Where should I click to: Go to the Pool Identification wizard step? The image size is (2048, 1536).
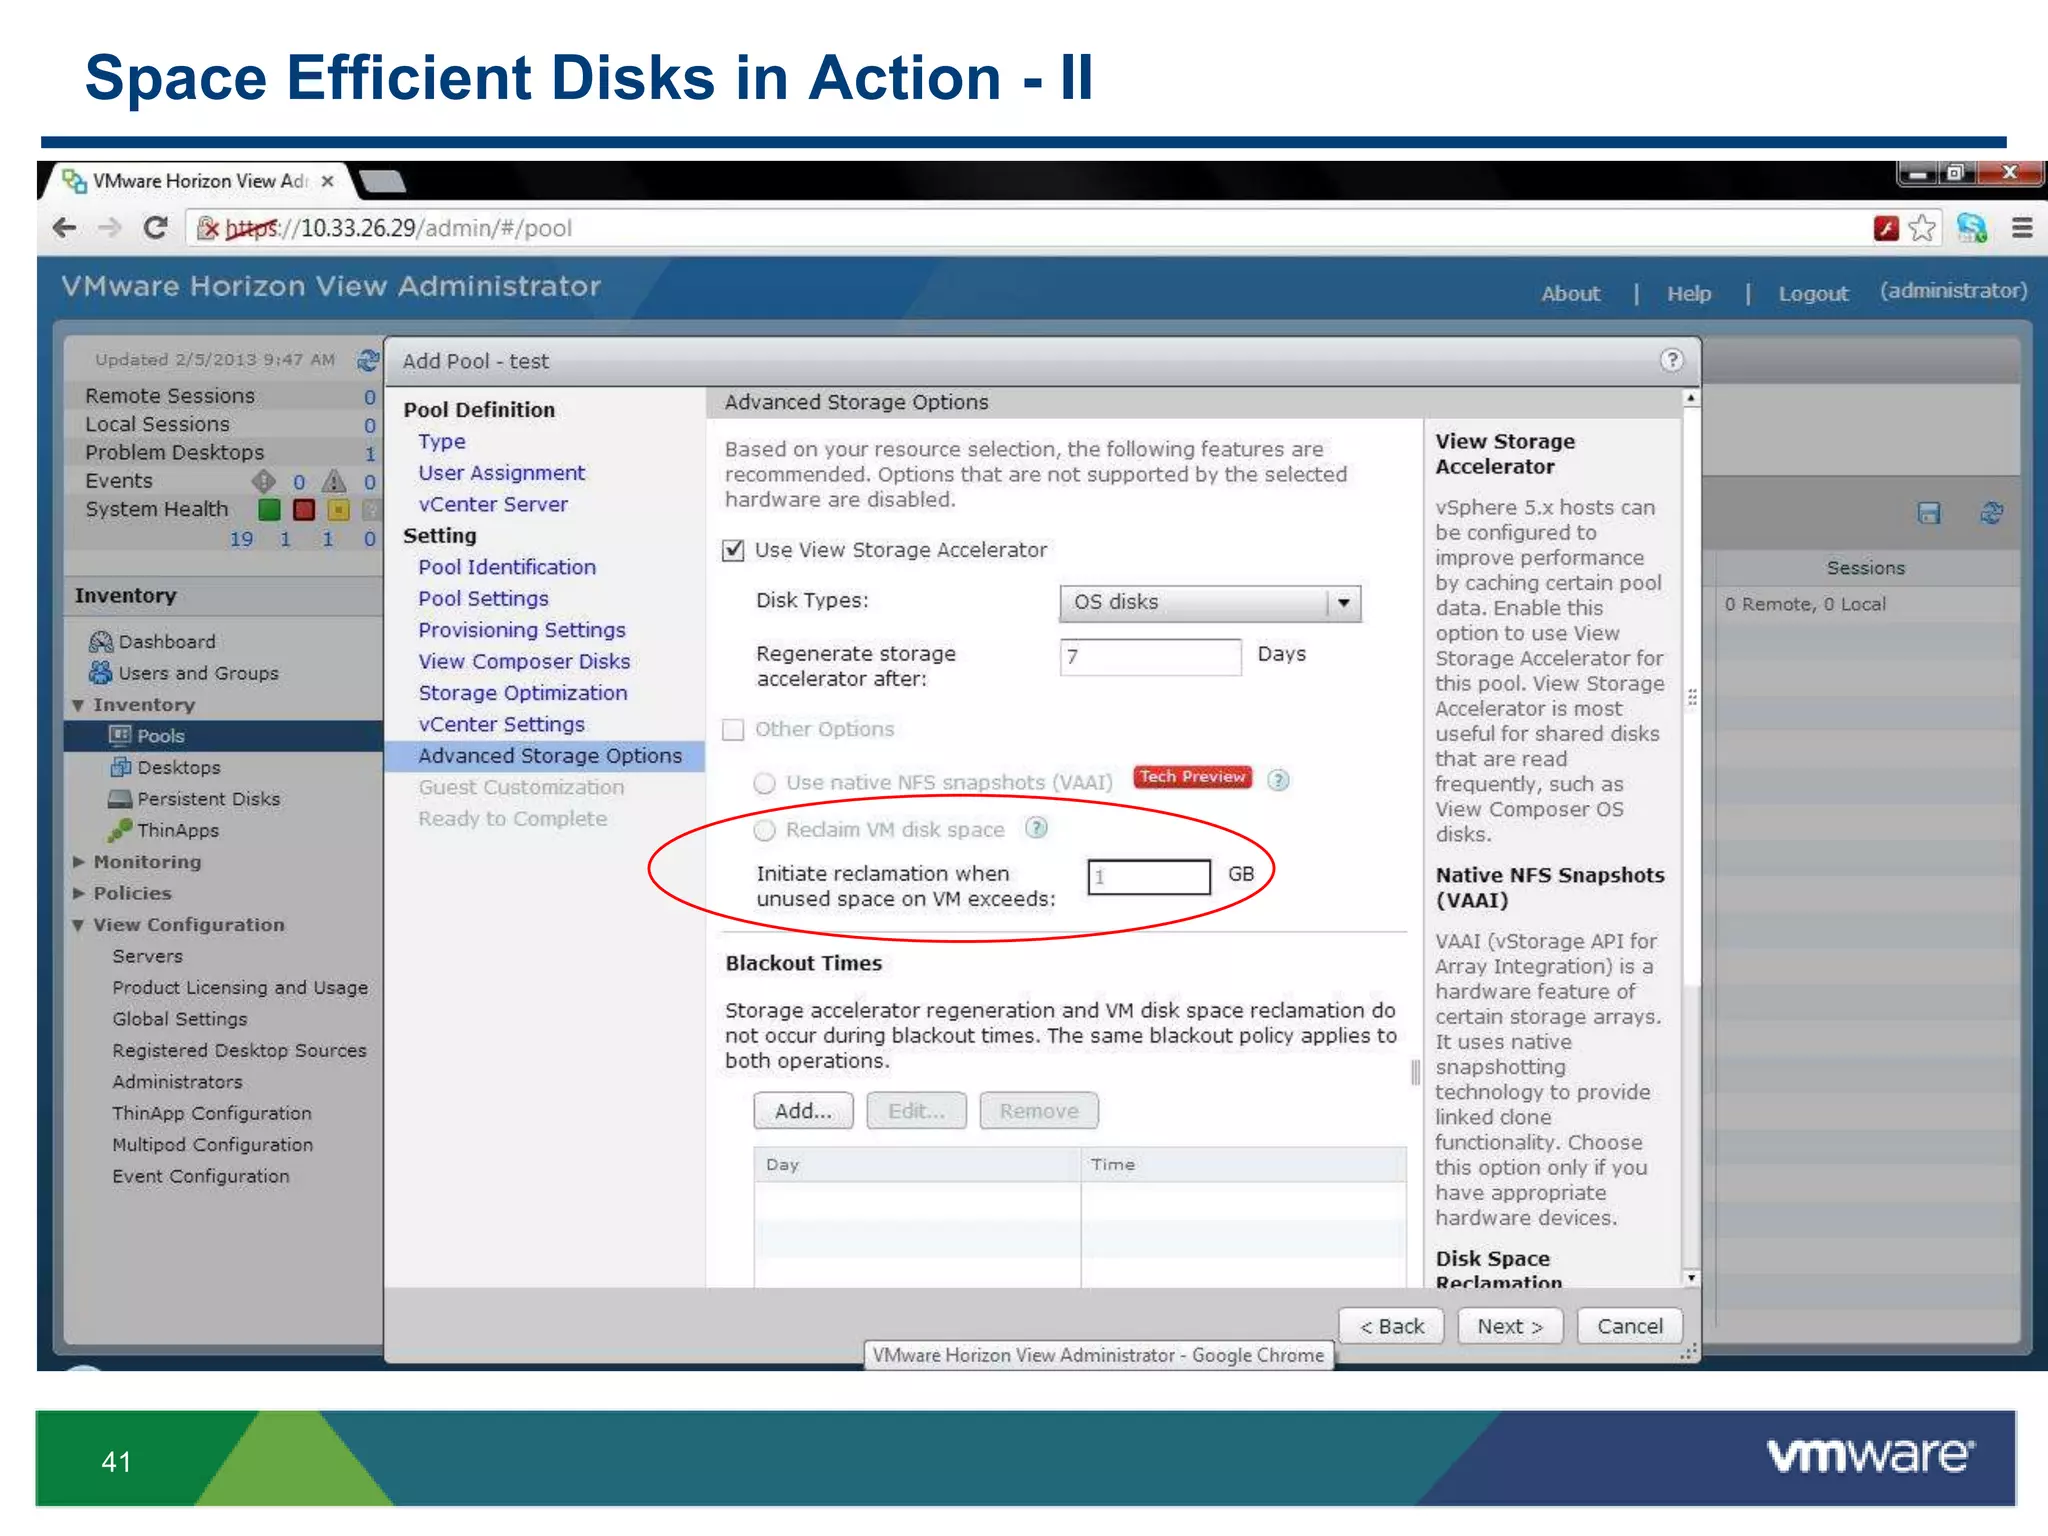pyautogui.click(x=507, y=567)
